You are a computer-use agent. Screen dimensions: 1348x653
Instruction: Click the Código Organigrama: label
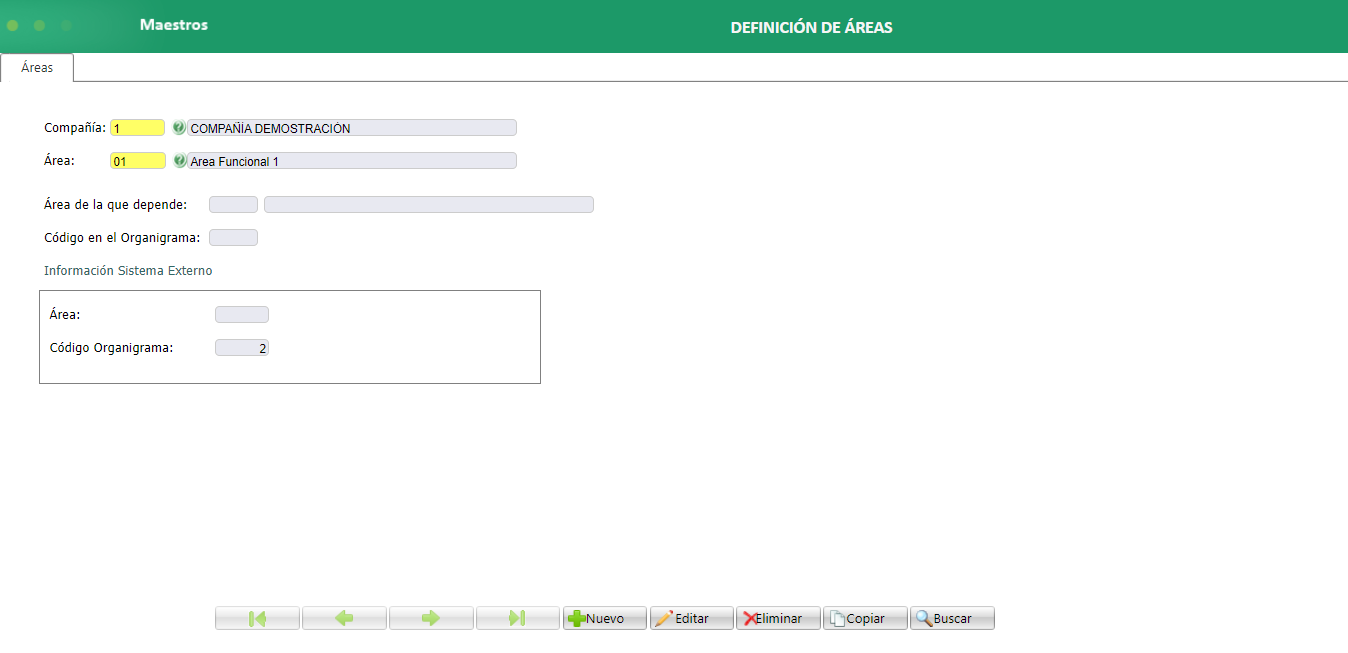point(111,348)
